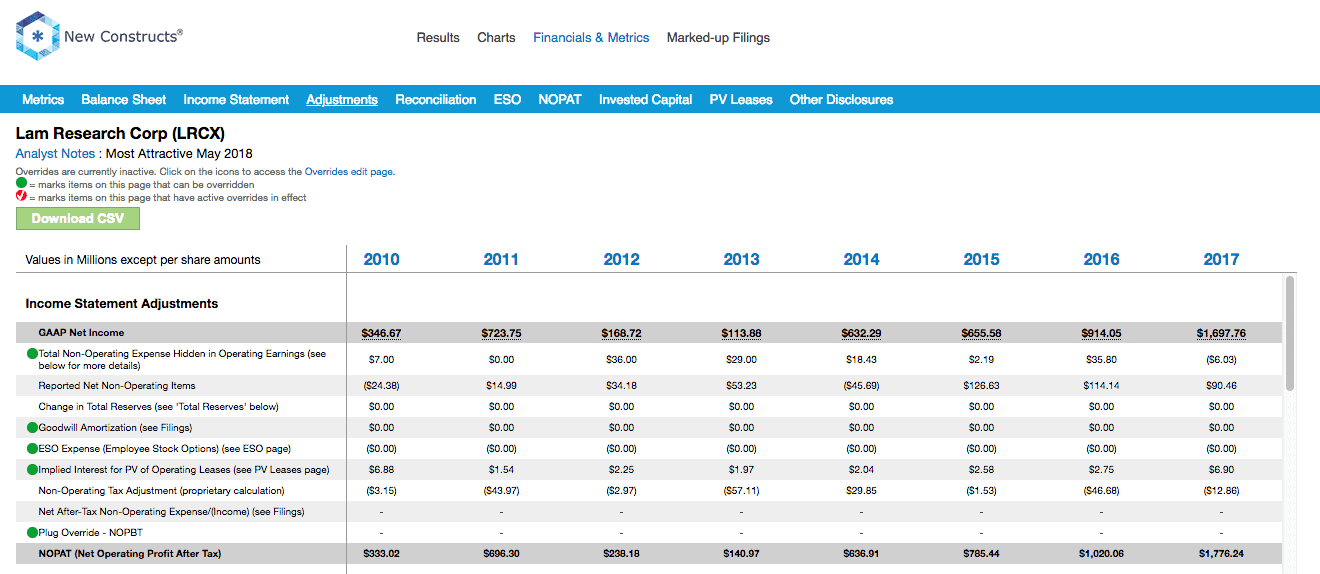This screenshot has height=574, width=1320.
Task: Switch to the Income Statement tab
Action: point(236,99)
